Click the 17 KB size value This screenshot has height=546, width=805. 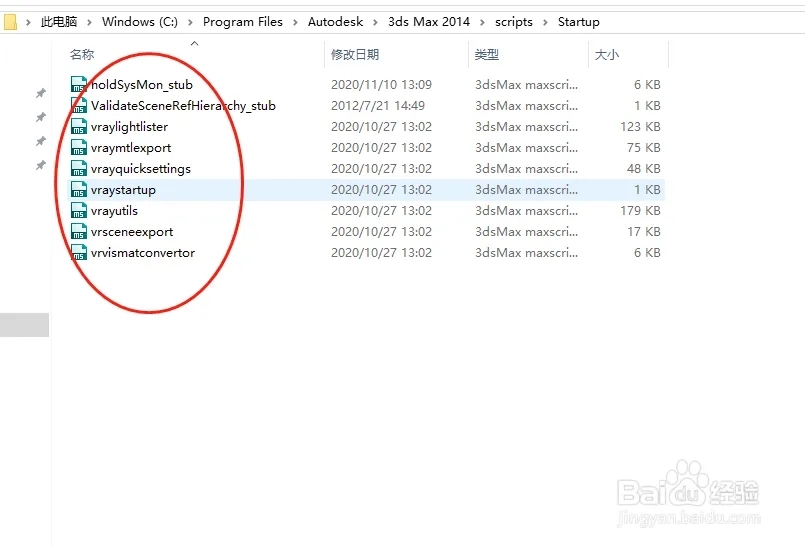point(644,232)
